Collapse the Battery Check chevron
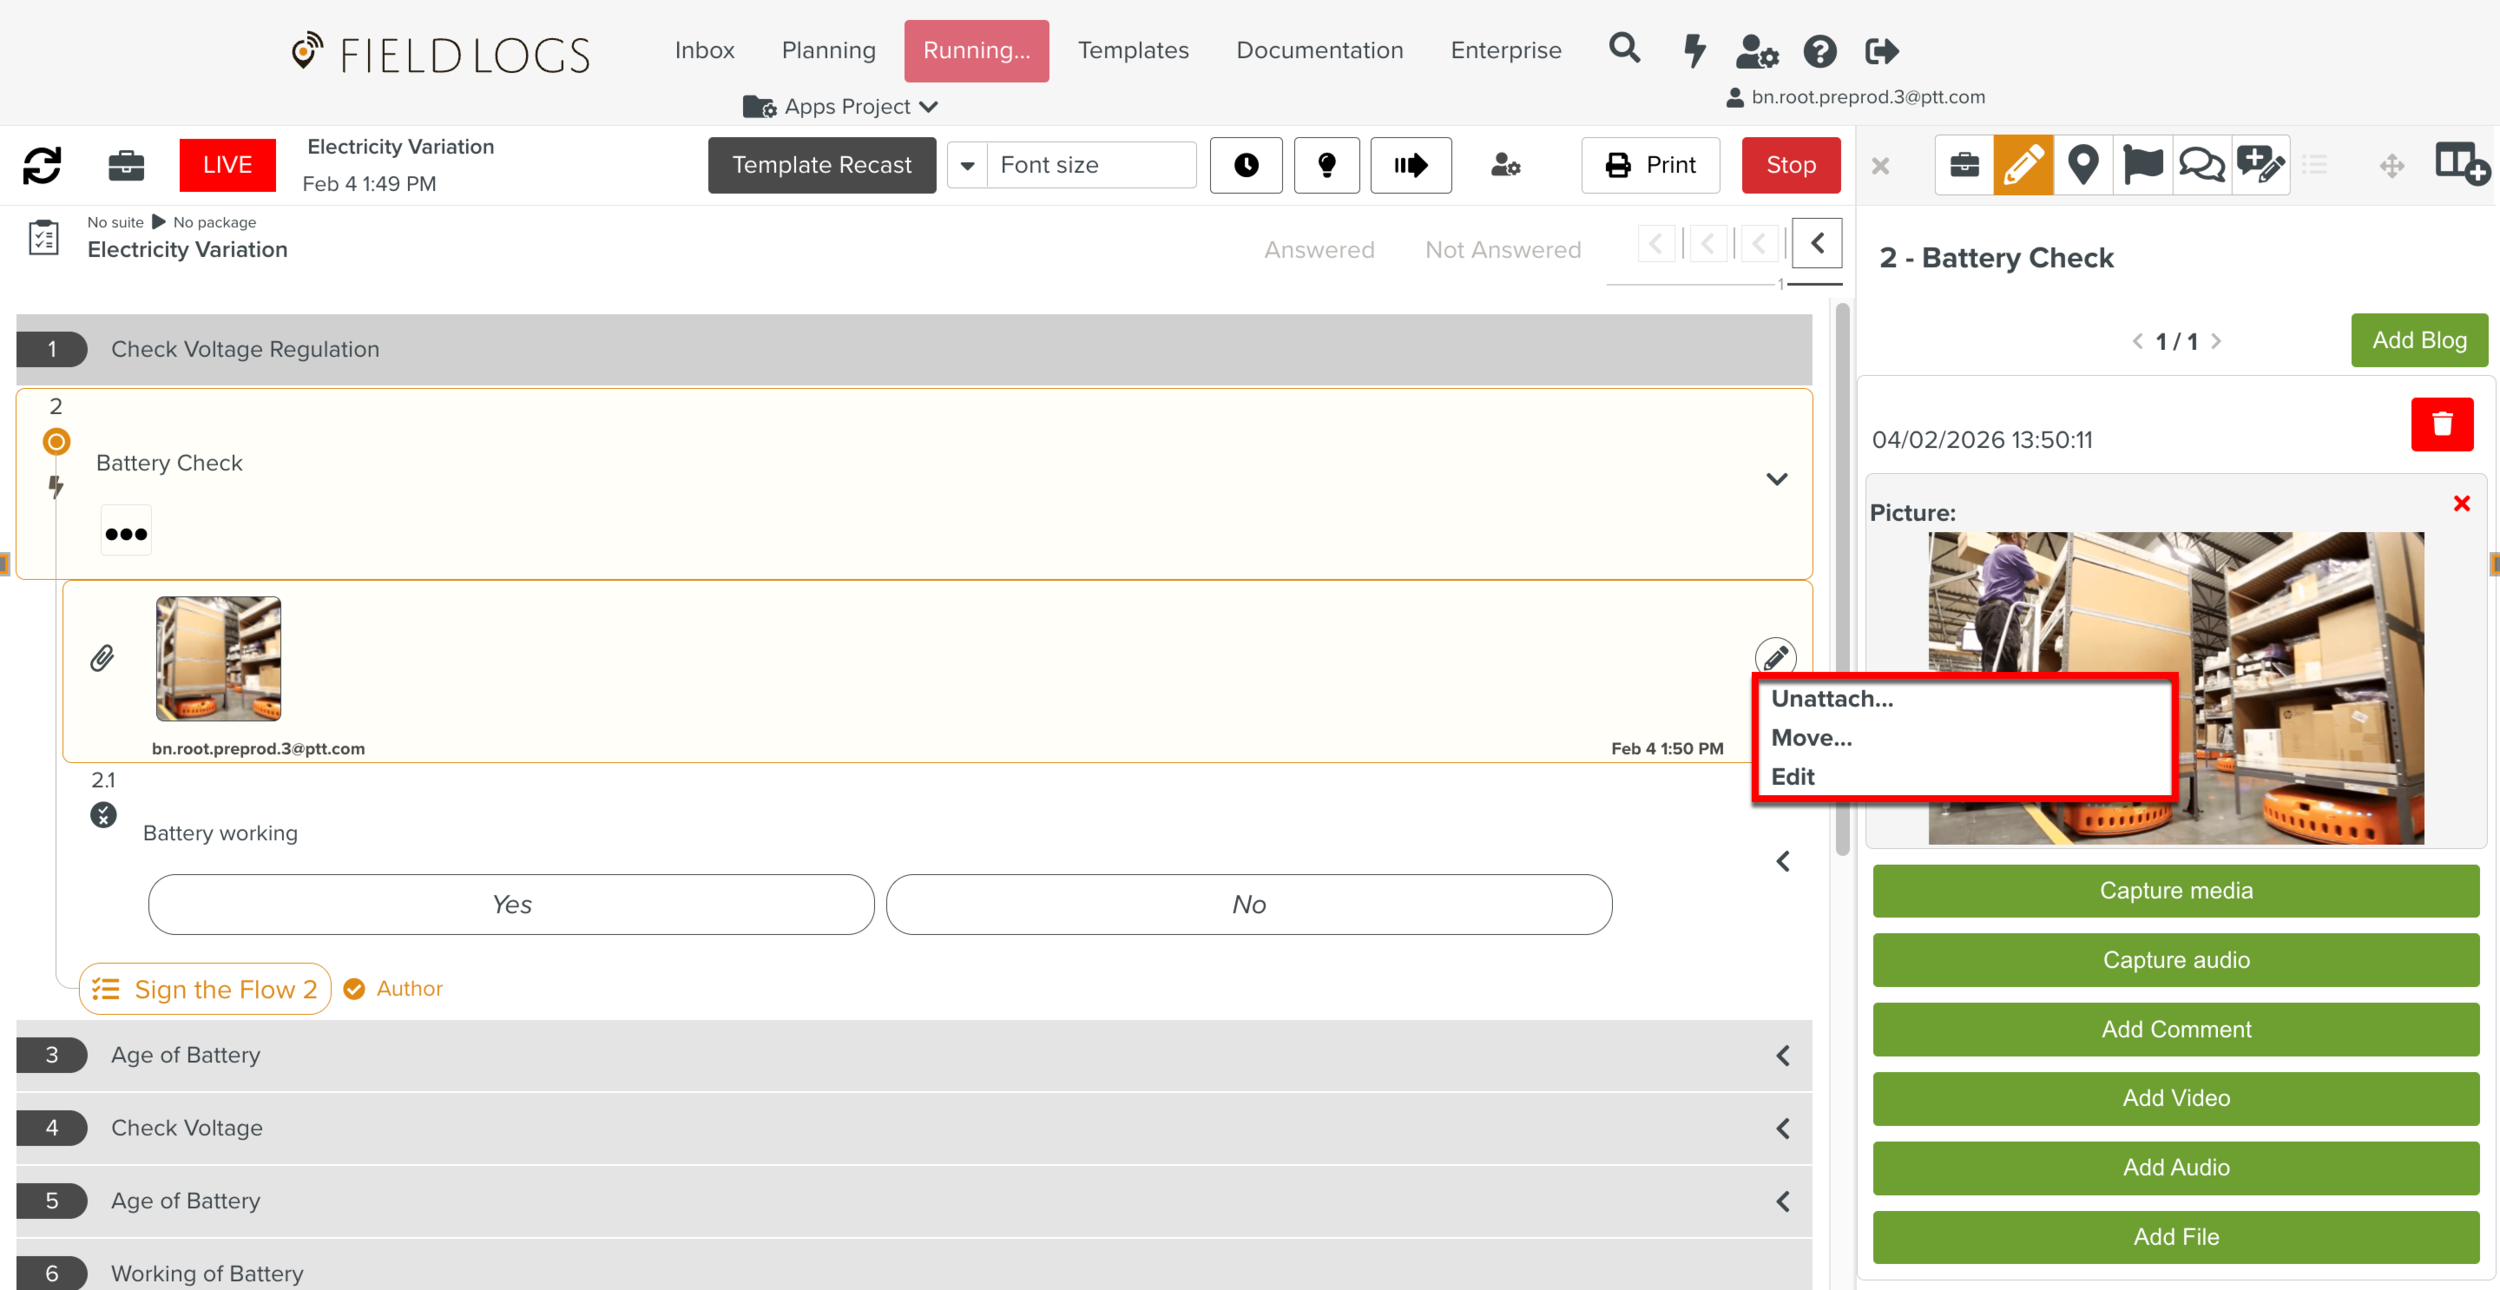 point(1776,479)
